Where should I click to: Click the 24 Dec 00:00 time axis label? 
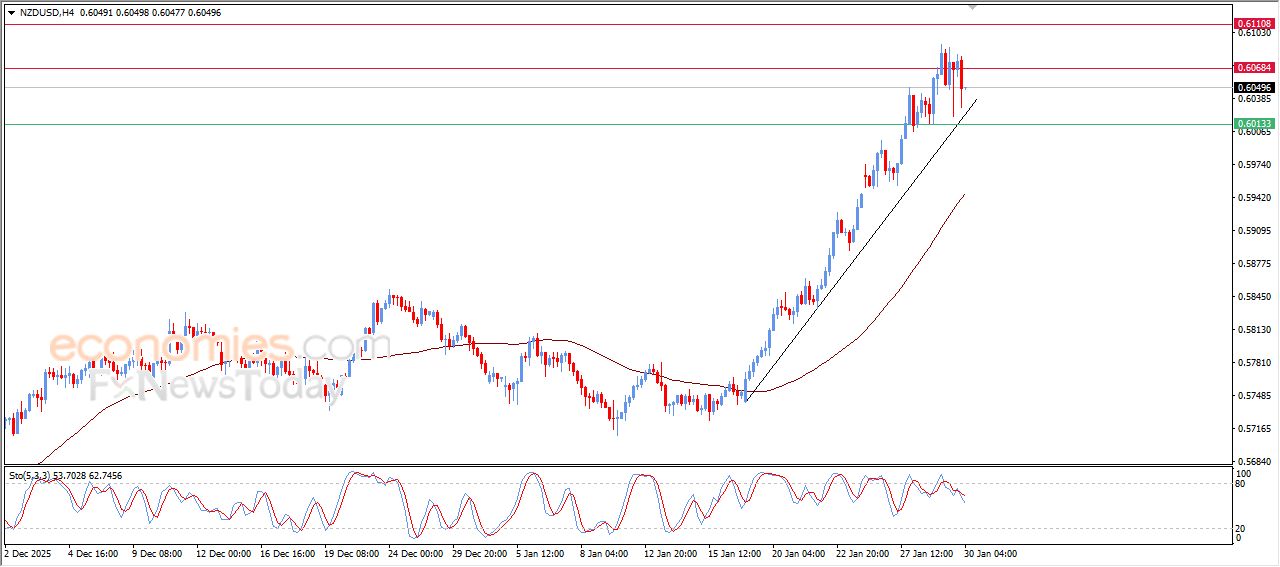pyautogui.click(x=415, y=553)
